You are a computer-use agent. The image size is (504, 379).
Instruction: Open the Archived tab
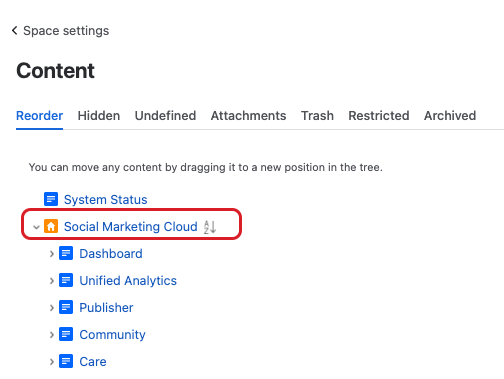point(450,116)
